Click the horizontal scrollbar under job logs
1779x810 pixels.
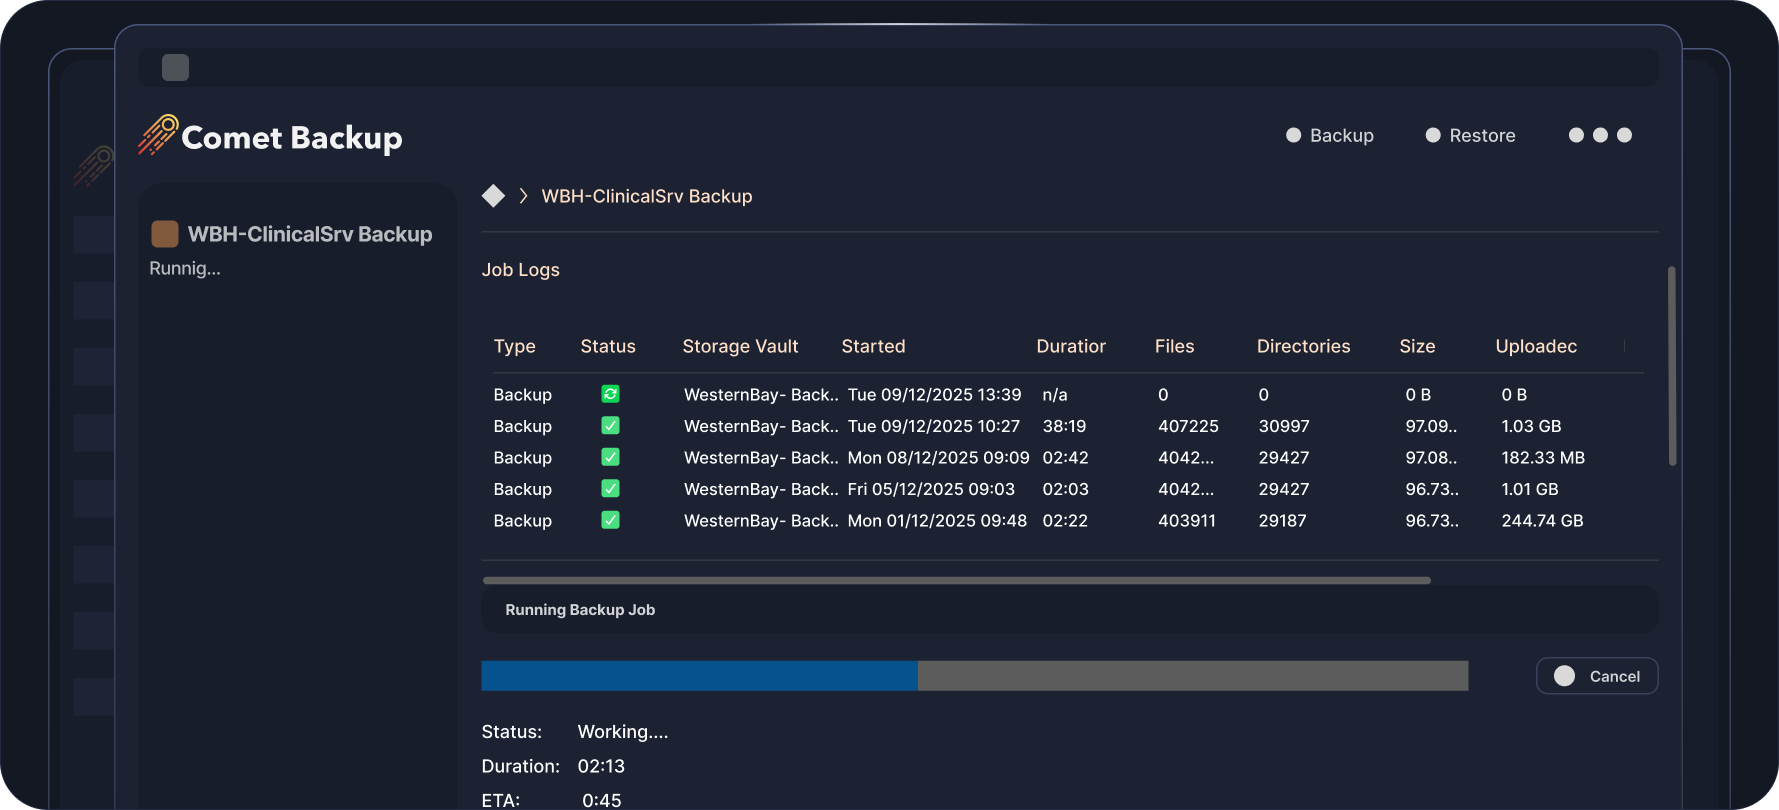click(956, 580)
